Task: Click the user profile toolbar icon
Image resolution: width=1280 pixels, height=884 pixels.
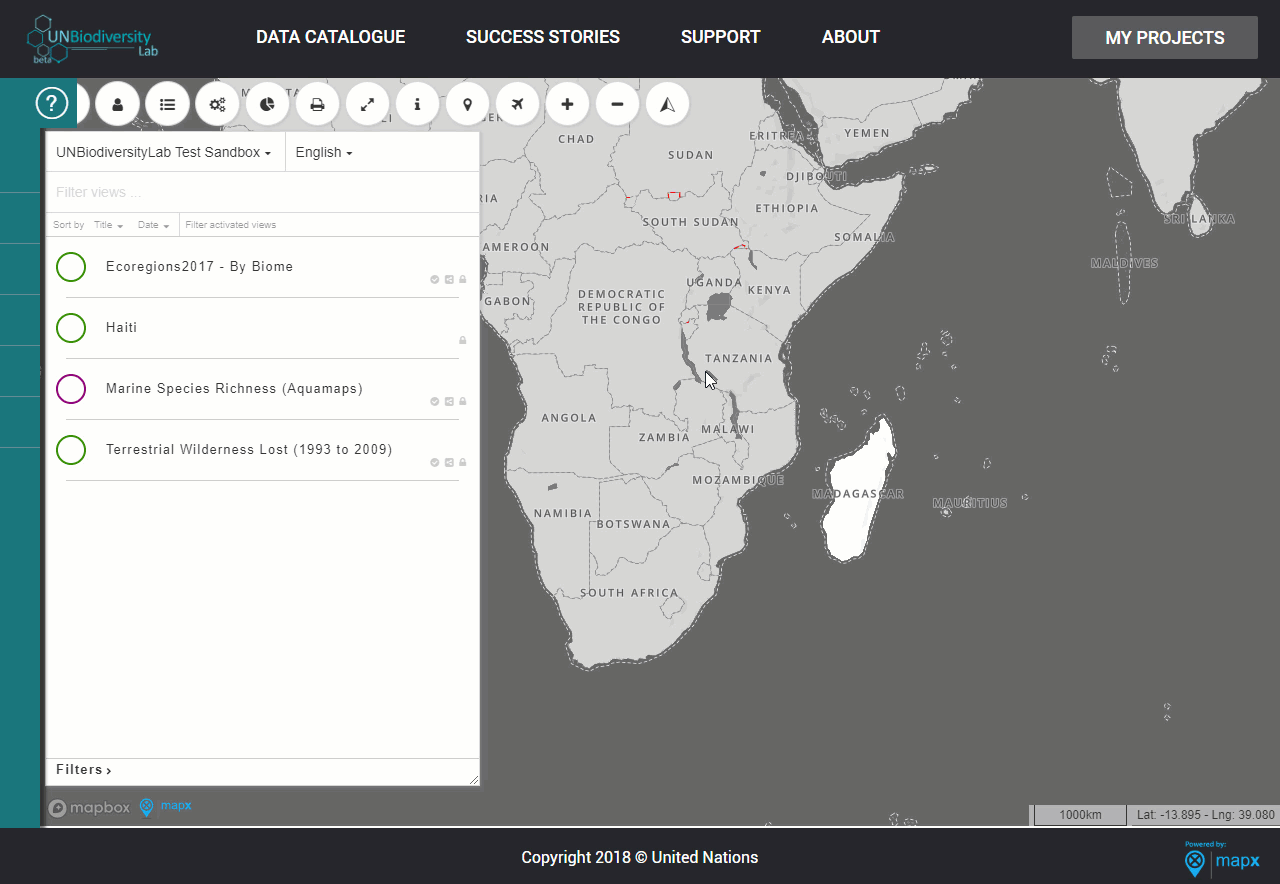Action: [x=117, y=104]
